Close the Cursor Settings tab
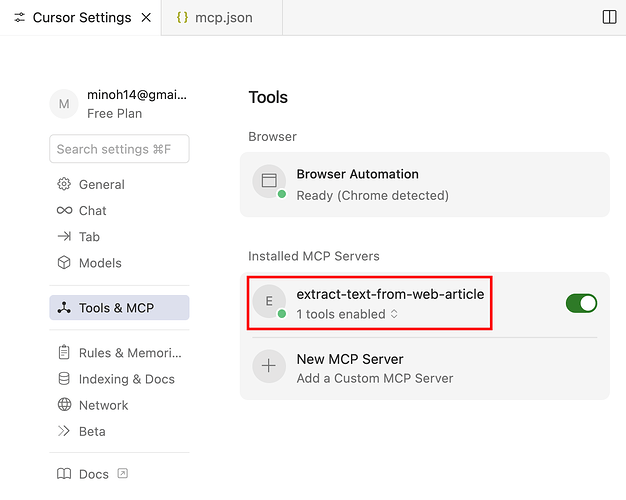This screenshot has height=500, width=626. (x=146, y=17)
